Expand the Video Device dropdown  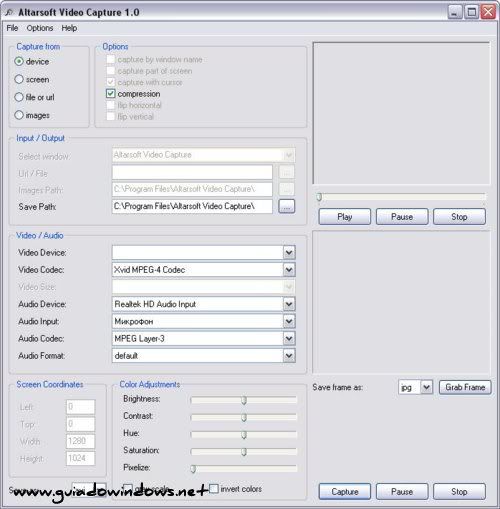coord(289,253)
